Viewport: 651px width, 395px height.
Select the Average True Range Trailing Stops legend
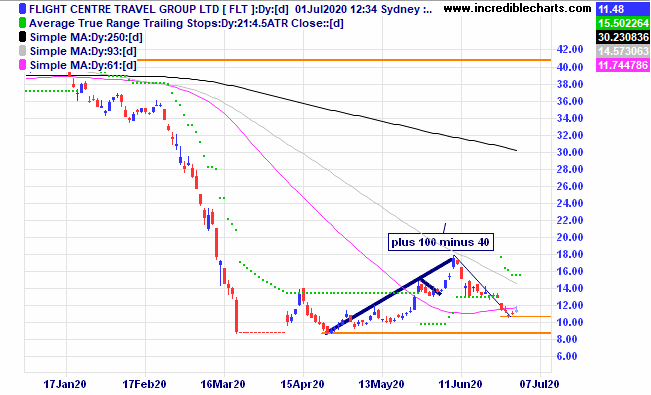(x=186, y=23)
